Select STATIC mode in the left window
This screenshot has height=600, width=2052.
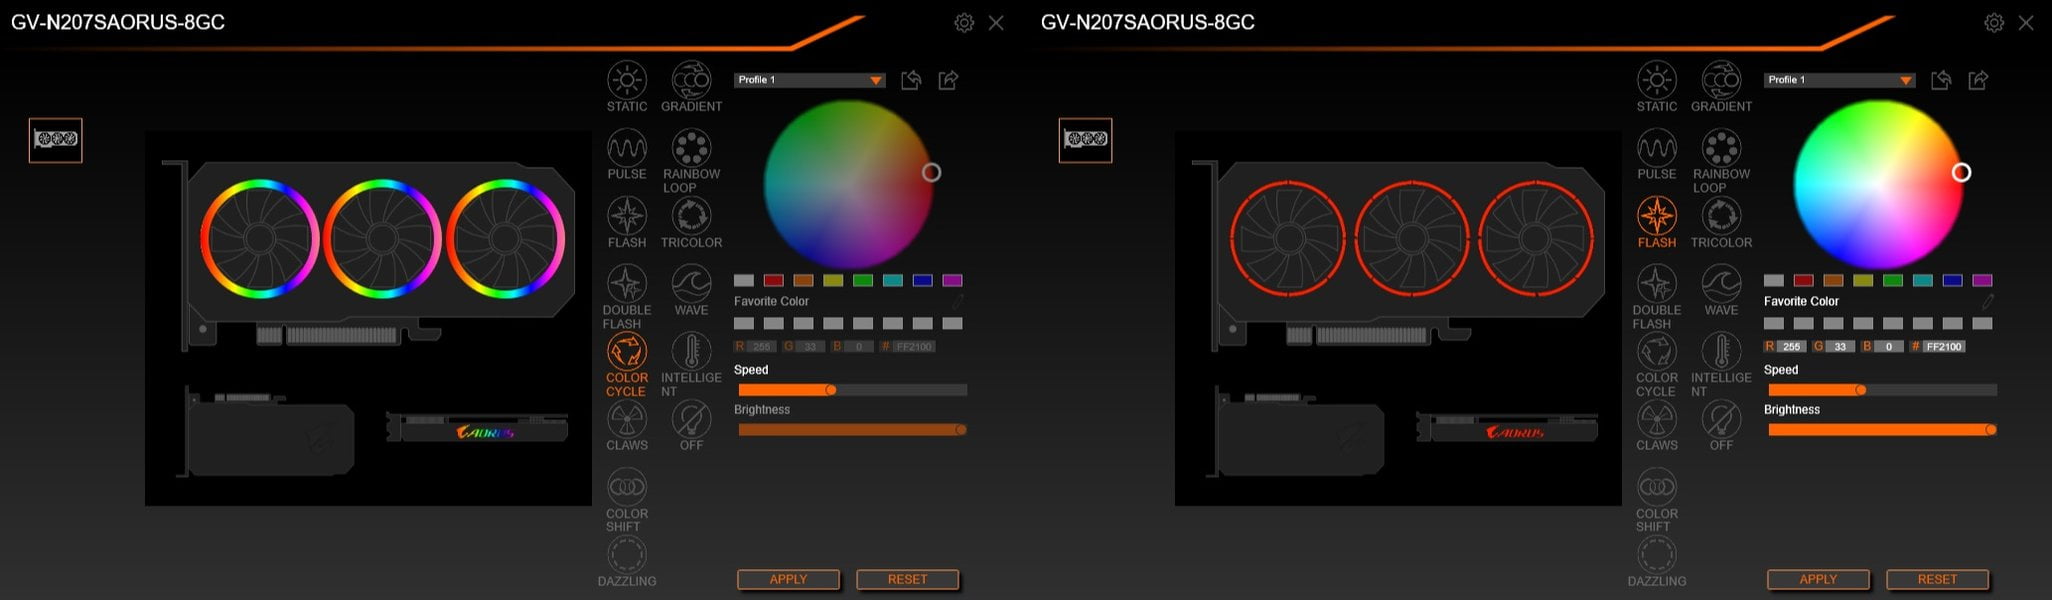(x=627, y=80)
